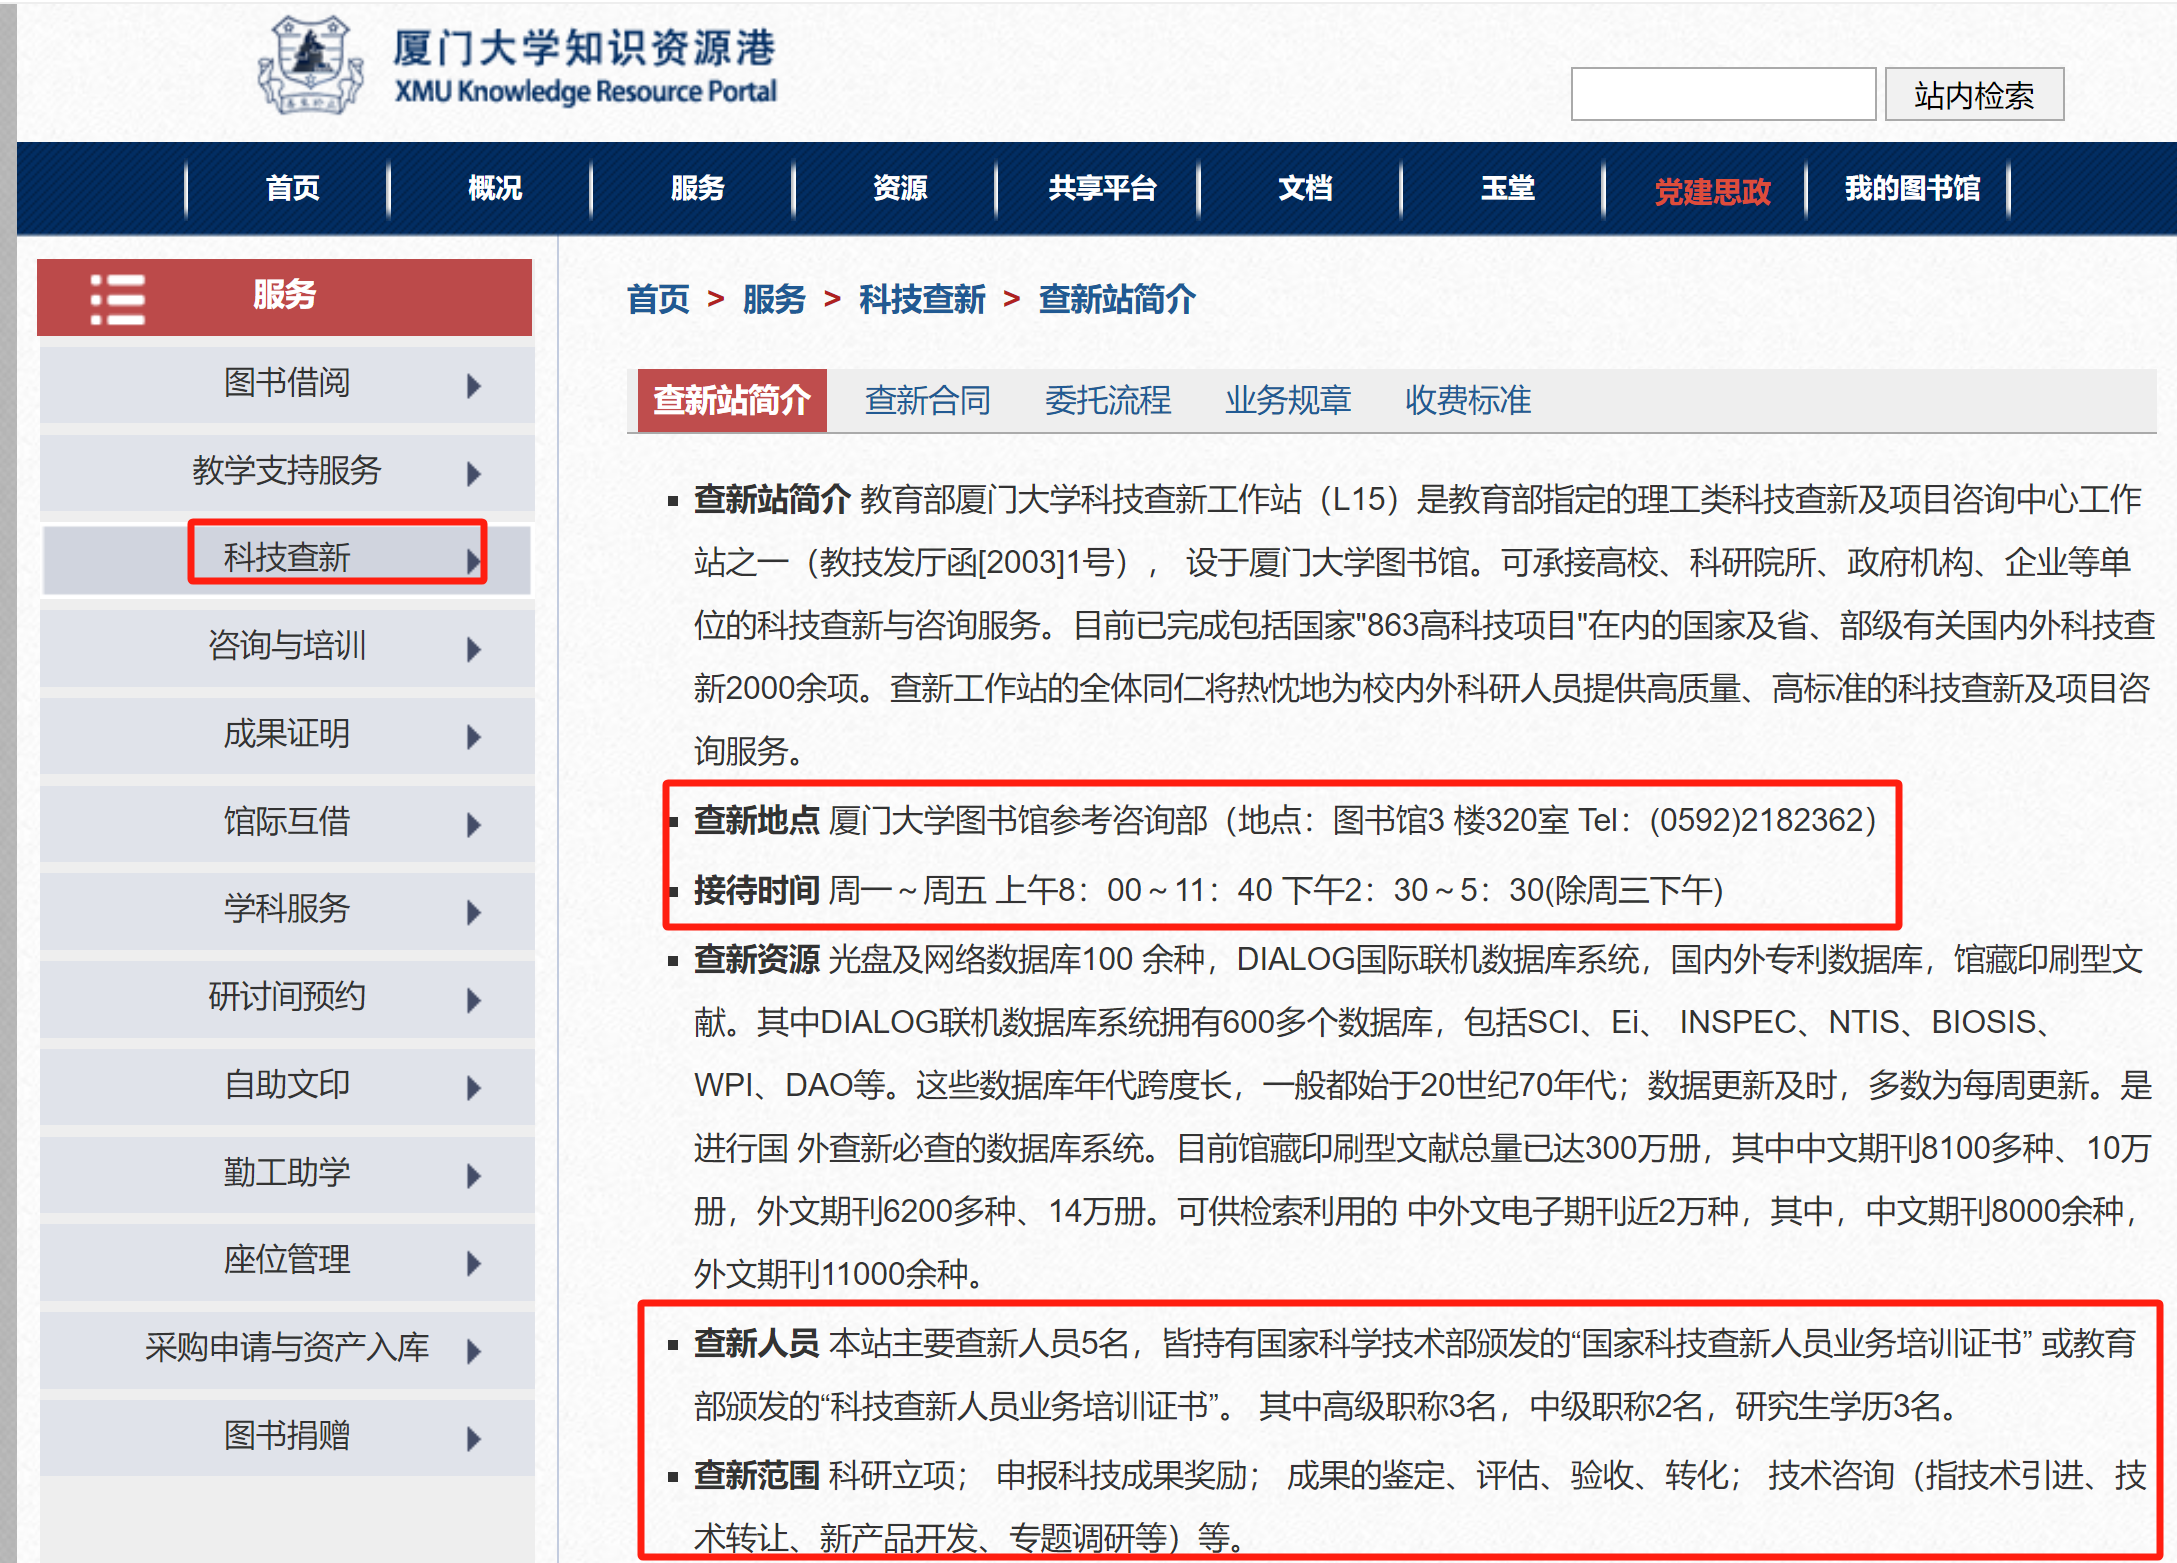Viewport: 2177px width, 1563px height.
Task: Click the 查新范围 bold heading text
Action: pyautogui.click(x=757, y=1476)
